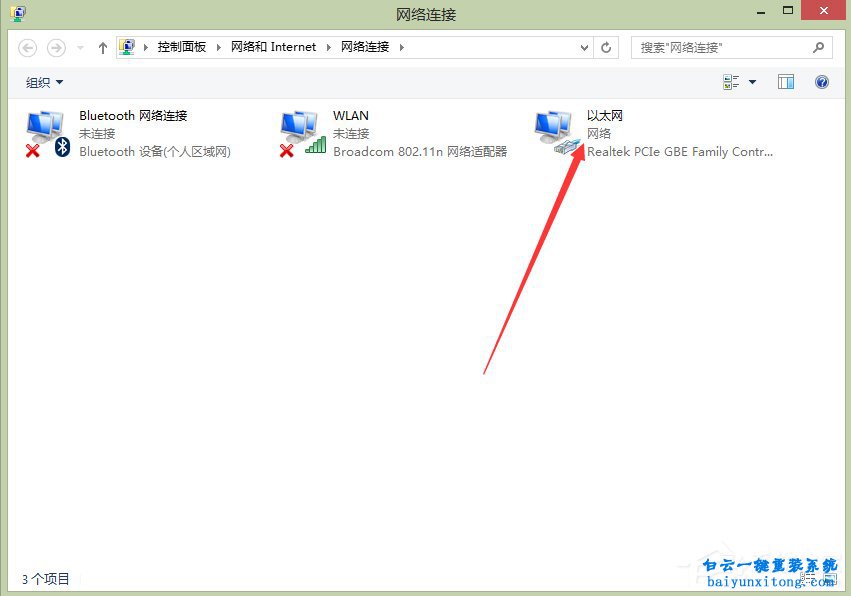Expand the address bar history dropdown
851x596 pixels.
tap(585, 47)
